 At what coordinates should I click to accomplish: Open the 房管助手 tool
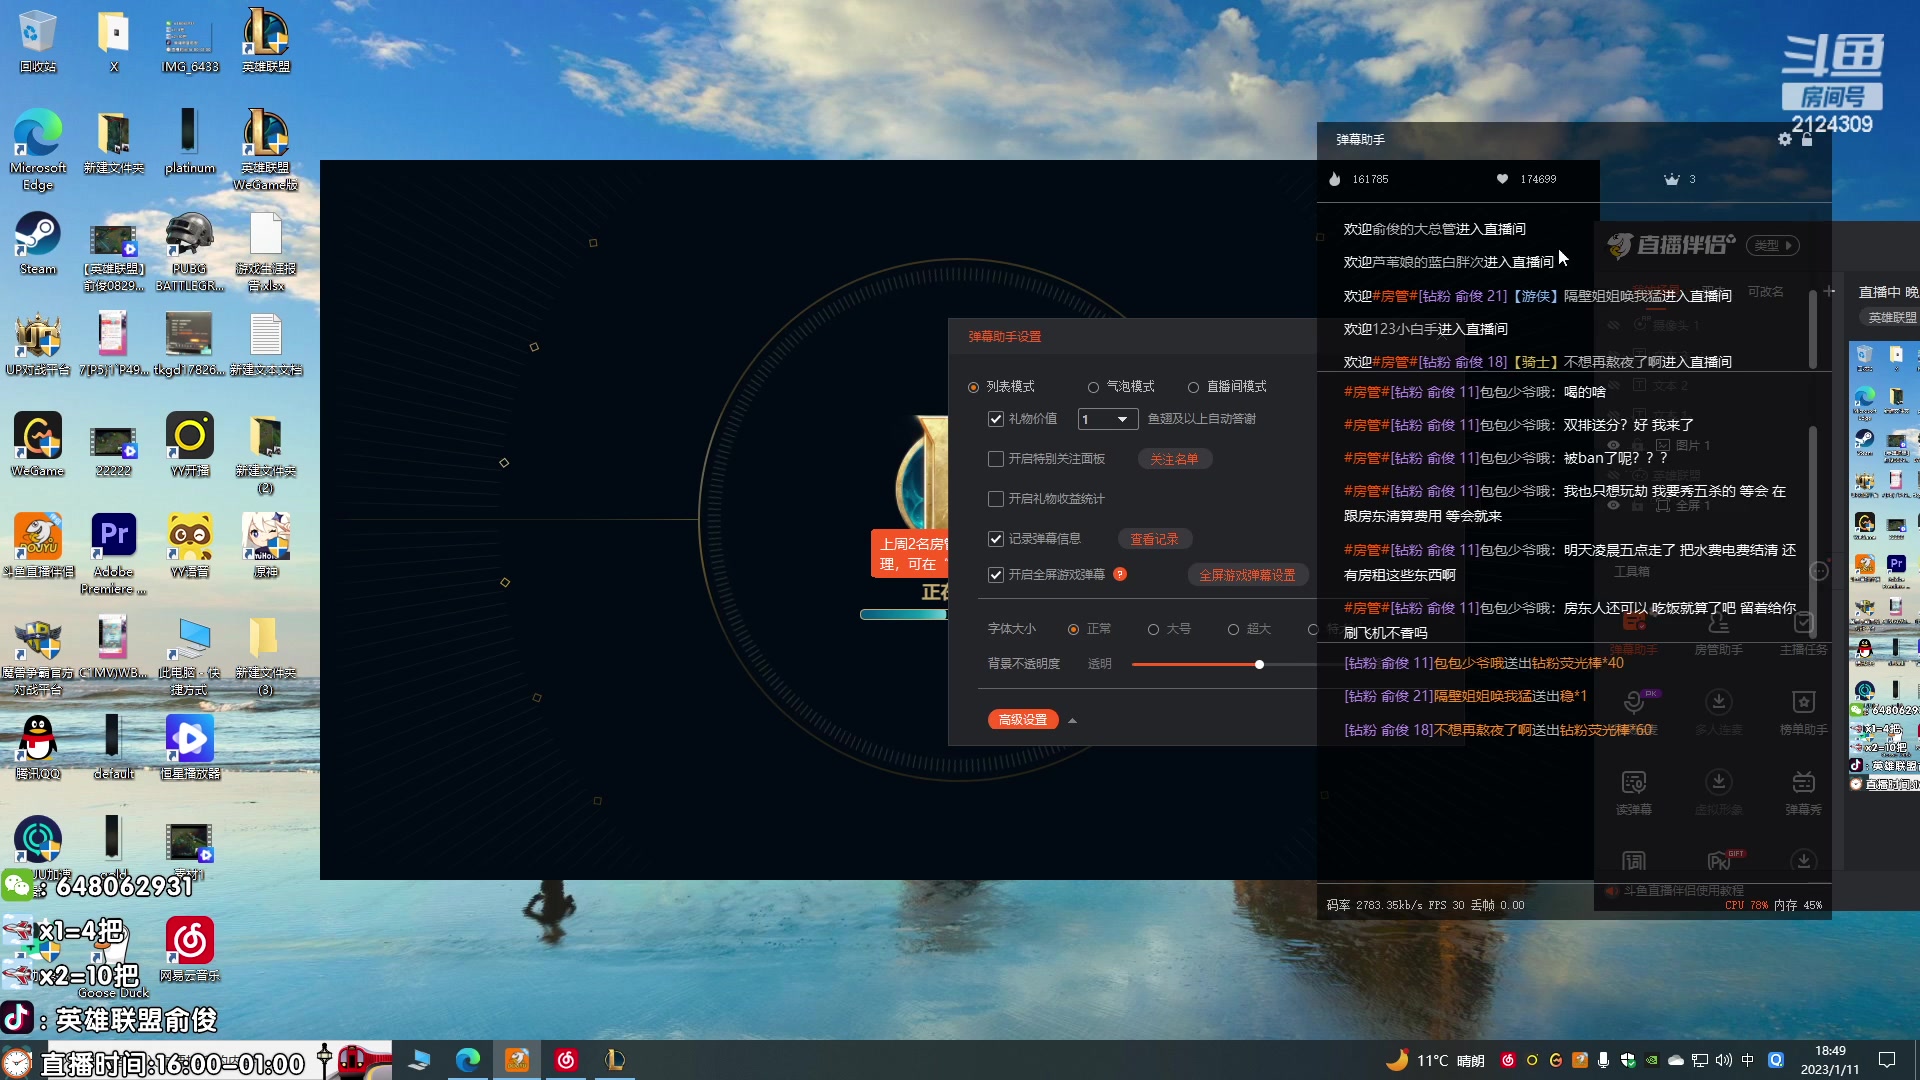[x=1718, y=634]
